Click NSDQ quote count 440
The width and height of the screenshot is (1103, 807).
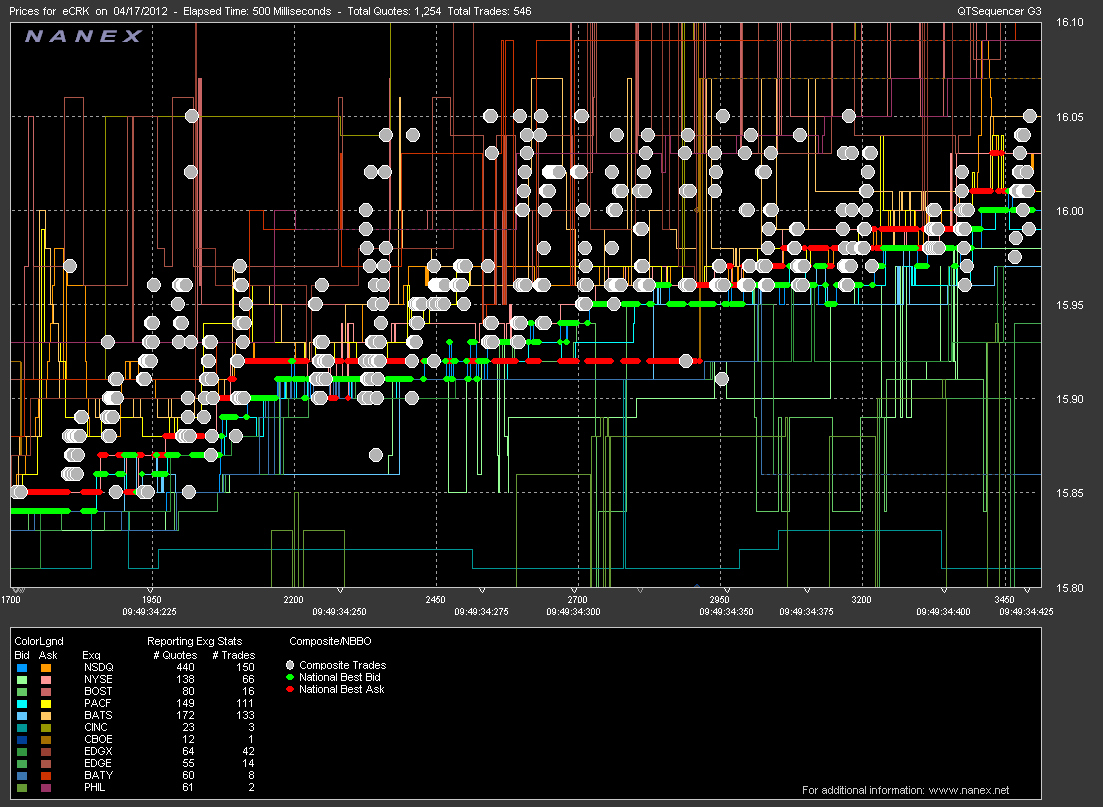pyautogui.click(x=185, y=667)
